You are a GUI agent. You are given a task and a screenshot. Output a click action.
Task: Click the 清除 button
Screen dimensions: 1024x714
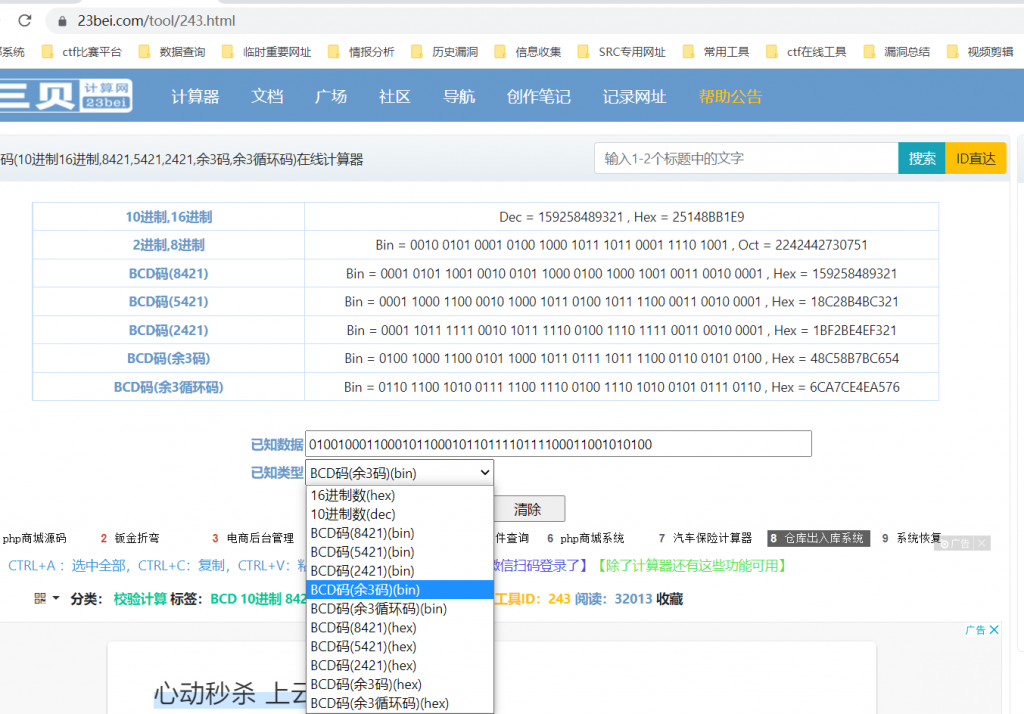[528, 509]
